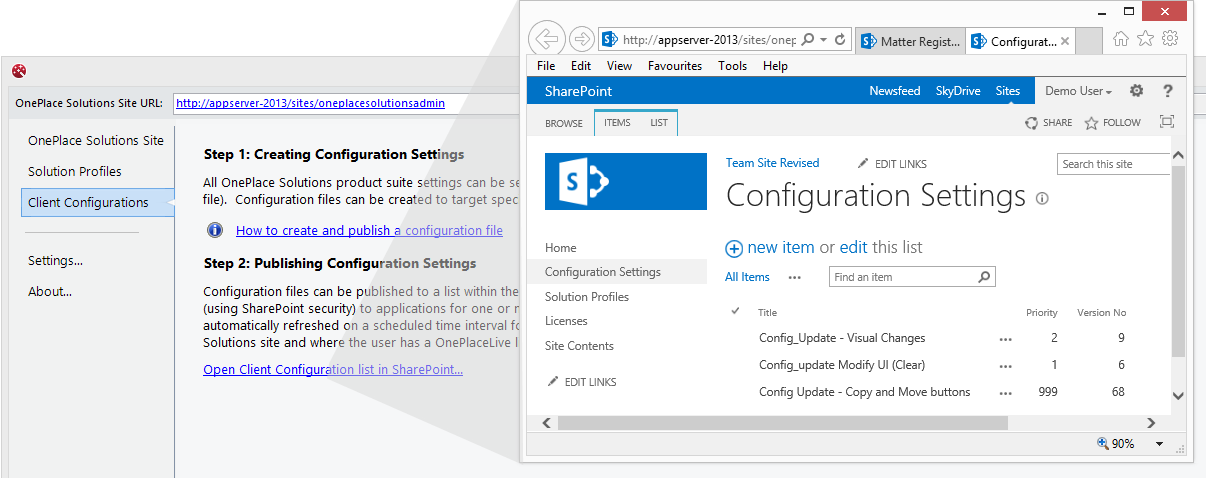The height and width of the screenshot is (478, 1206).
Task: Switch to the ITEMS ribbon tab
Action: [617, 123]
